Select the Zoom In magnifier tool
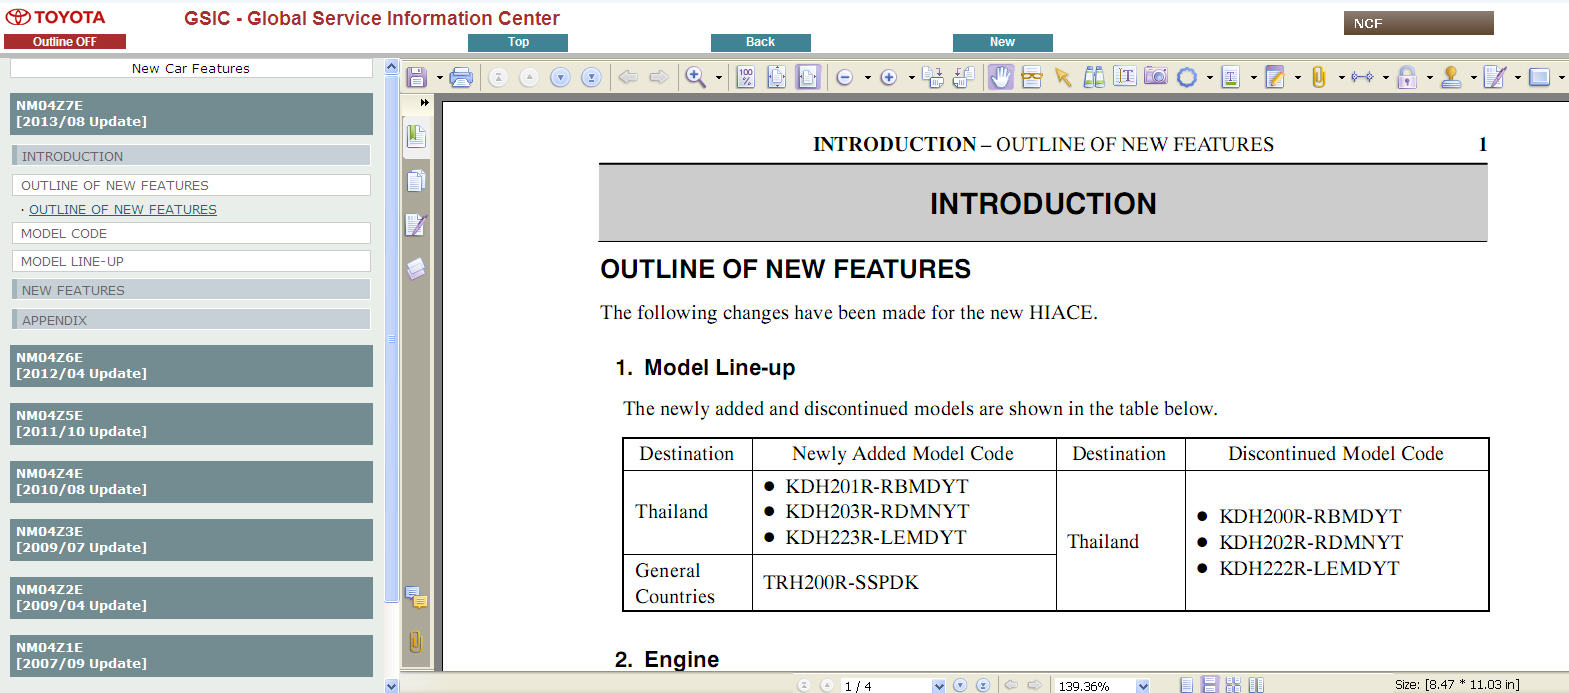This screenshot has height=693, width=1569. (695, 77)
